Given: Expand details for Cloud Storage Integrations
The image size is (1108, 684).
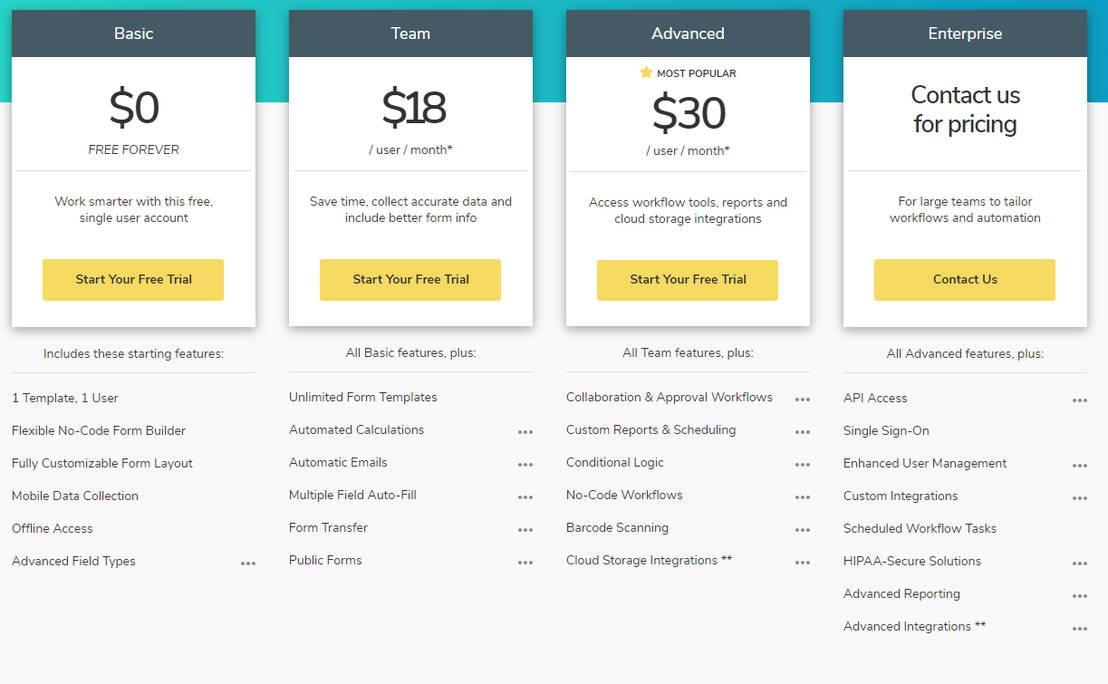Looking at the screenshot, I should [802, 563].
